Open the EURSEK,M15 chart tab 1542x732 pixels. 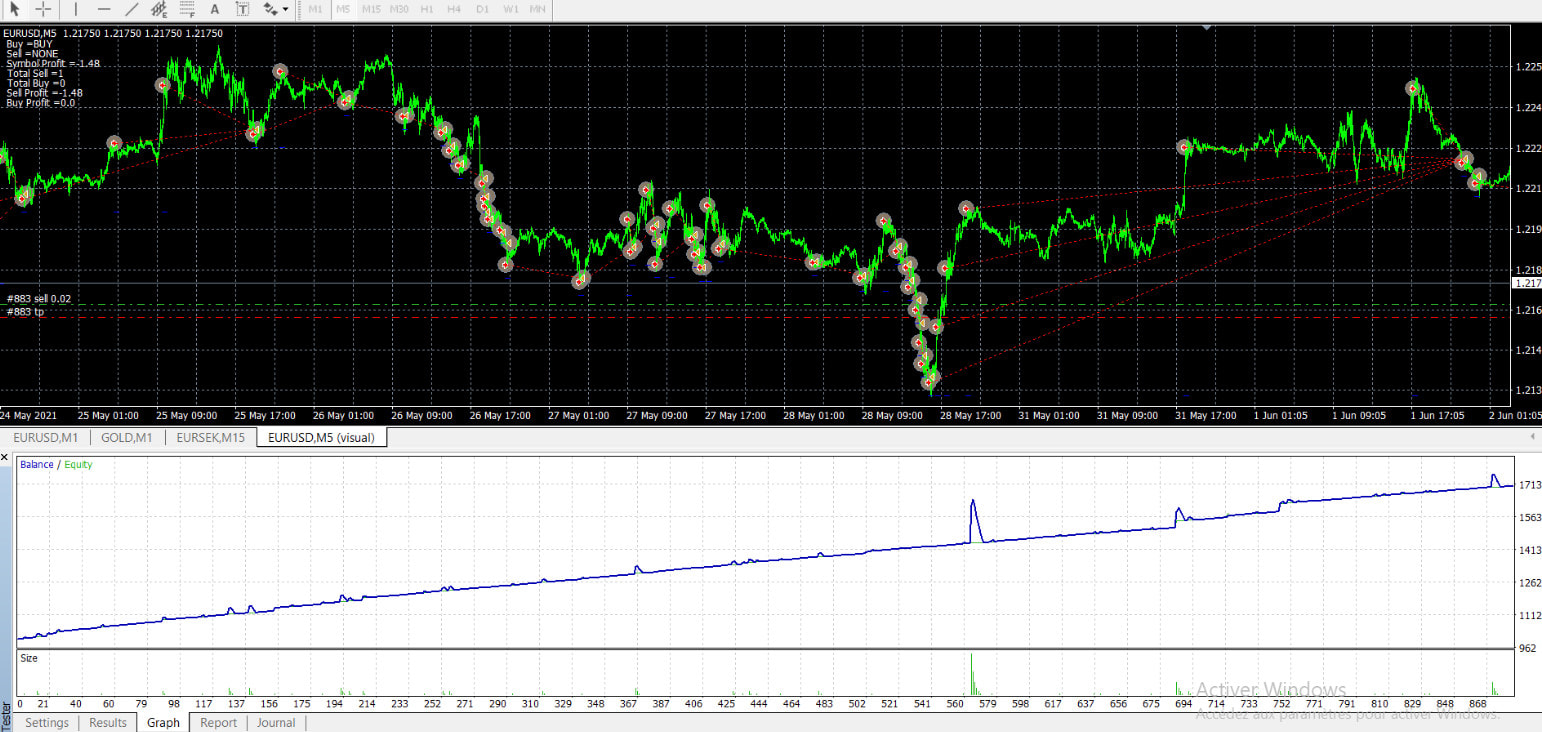(x=210, y=437)
